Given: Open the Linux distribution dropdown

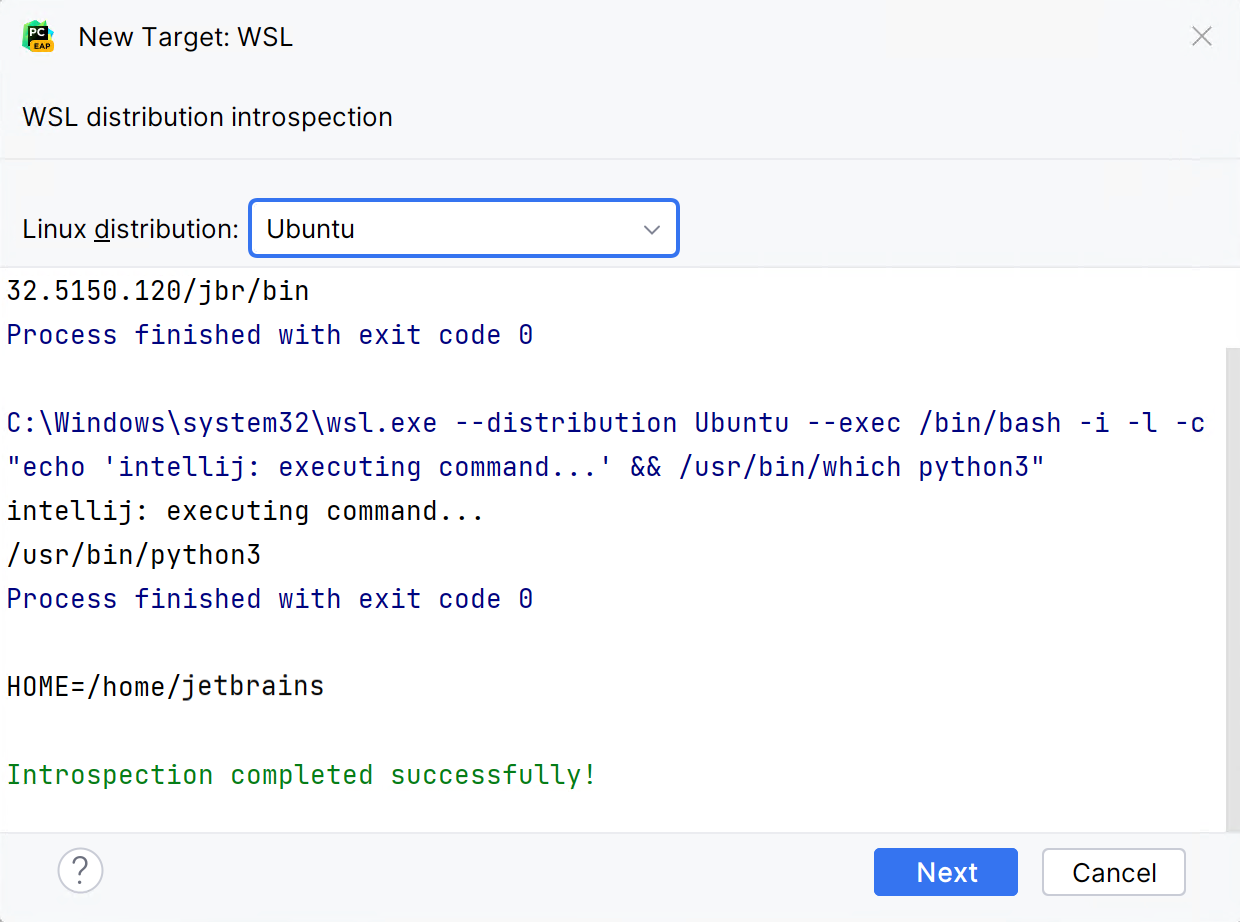Looking at the screenshot, I should 463,229.
